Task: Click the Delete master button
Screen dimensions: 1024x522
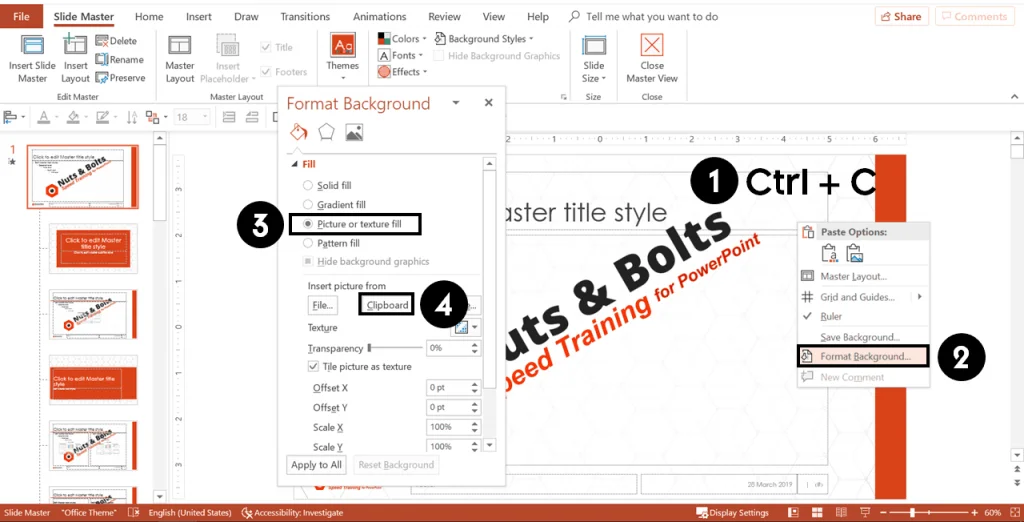Action: tap(116, 41)
